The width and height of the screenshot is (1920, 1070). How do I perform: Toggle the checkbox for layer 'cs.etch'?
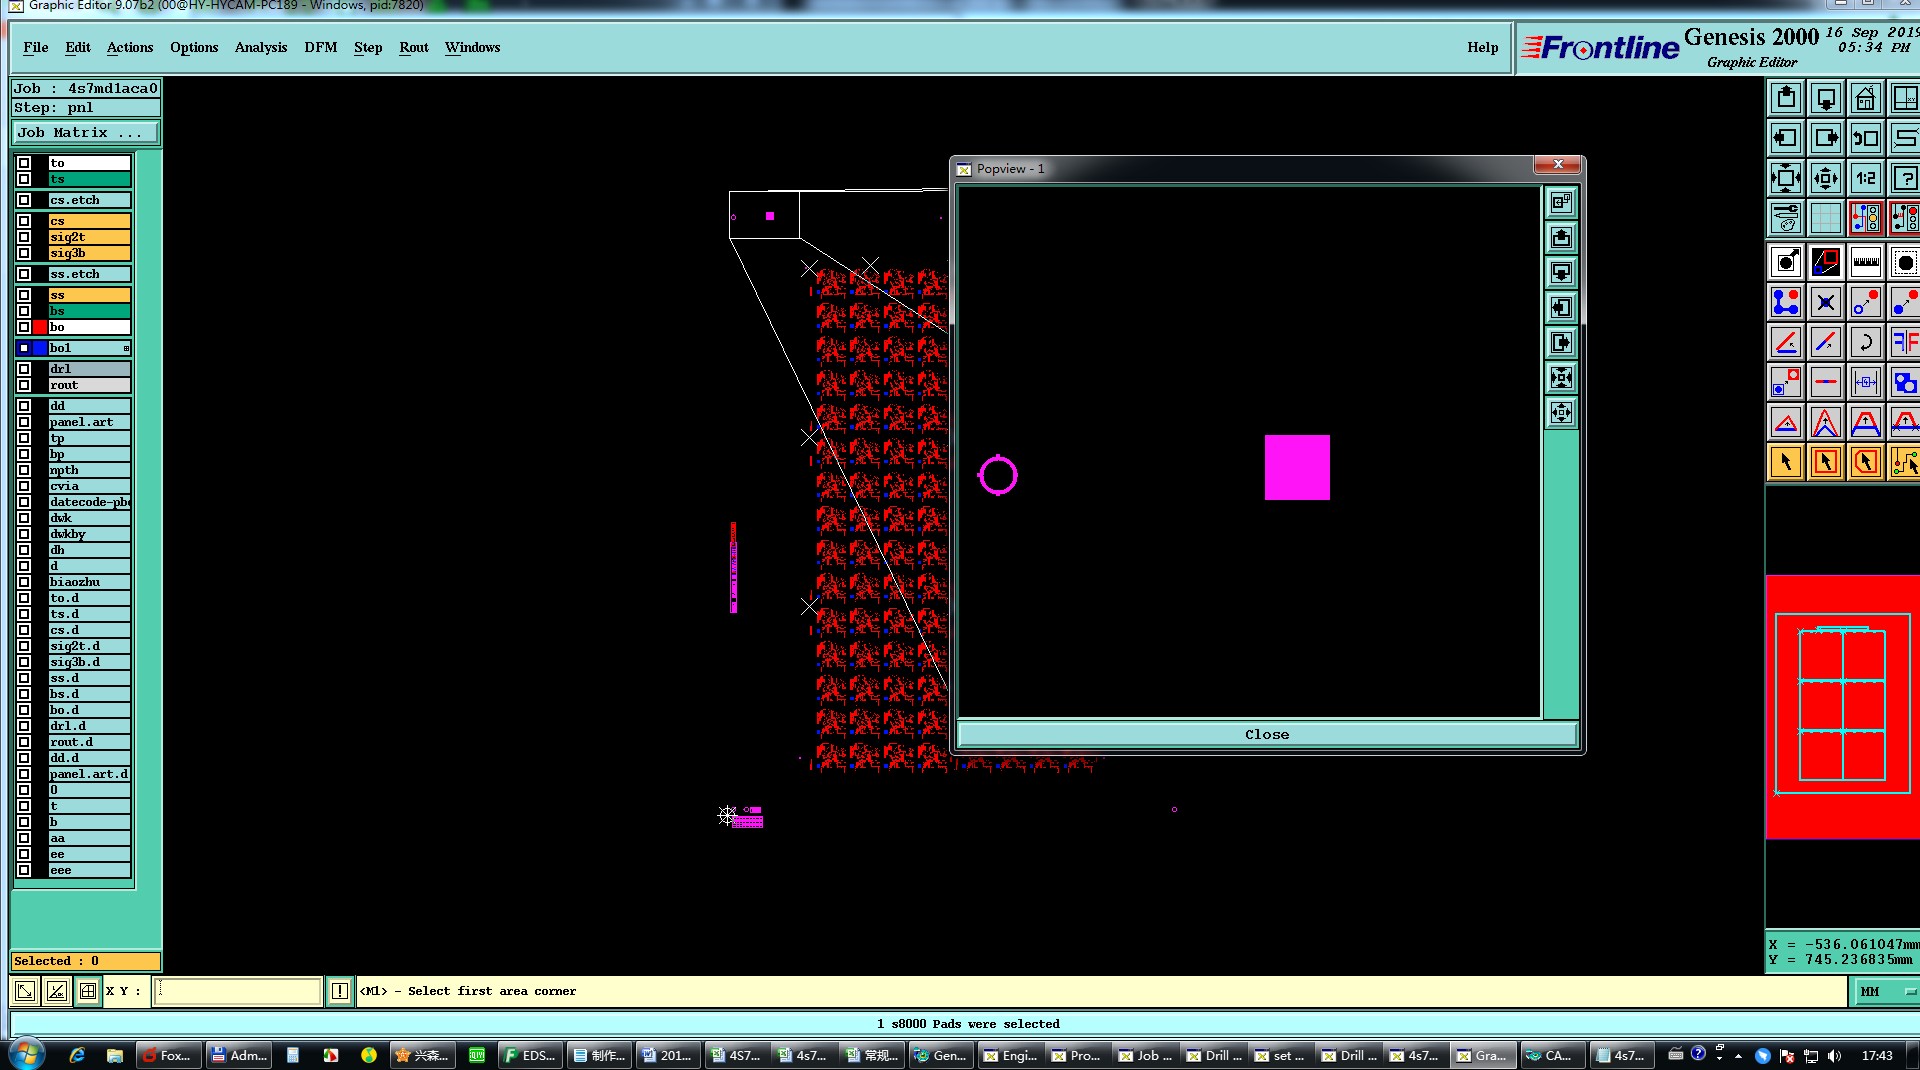coord(24,200)
